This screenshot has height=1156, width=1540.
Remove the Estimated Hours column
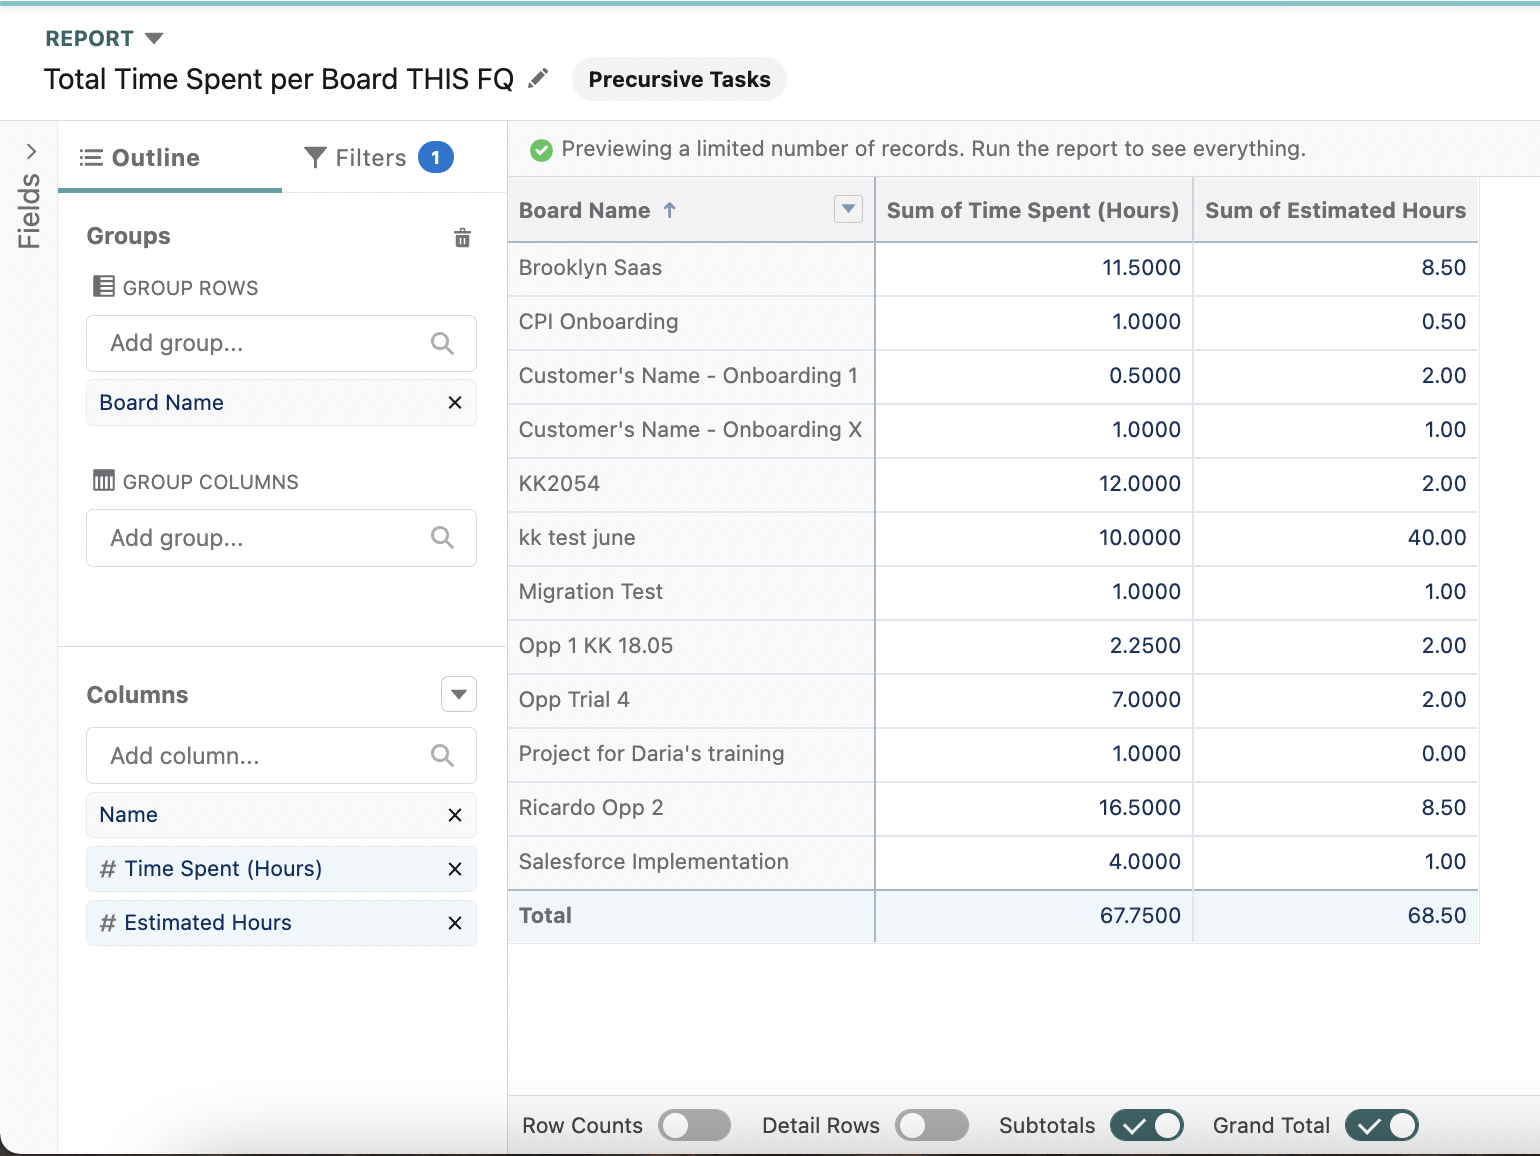click(455, 923)
